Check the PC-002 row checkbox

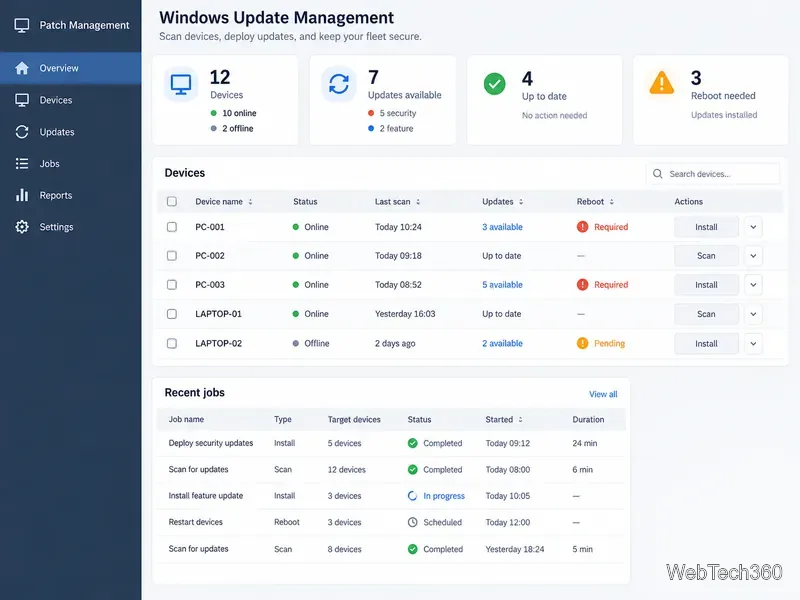(x=172, y=256)
